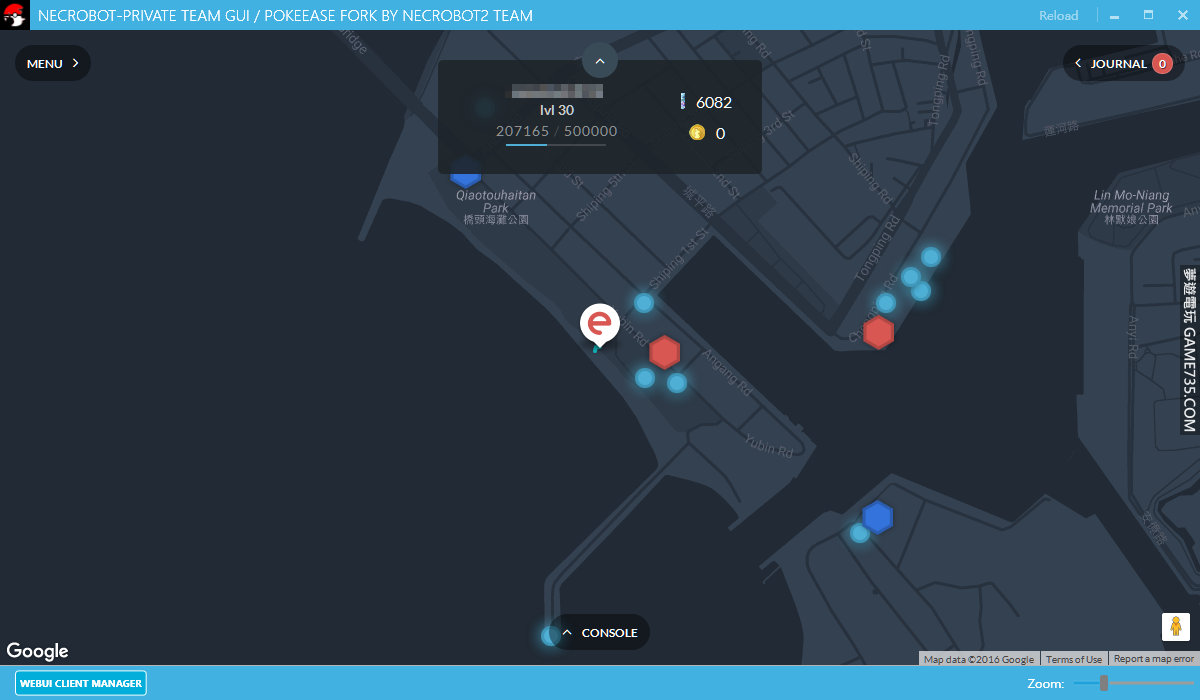Collapse the profile panel with the up chevron
This screenshot has height=700, width=1200.
(x=600, y=61)
